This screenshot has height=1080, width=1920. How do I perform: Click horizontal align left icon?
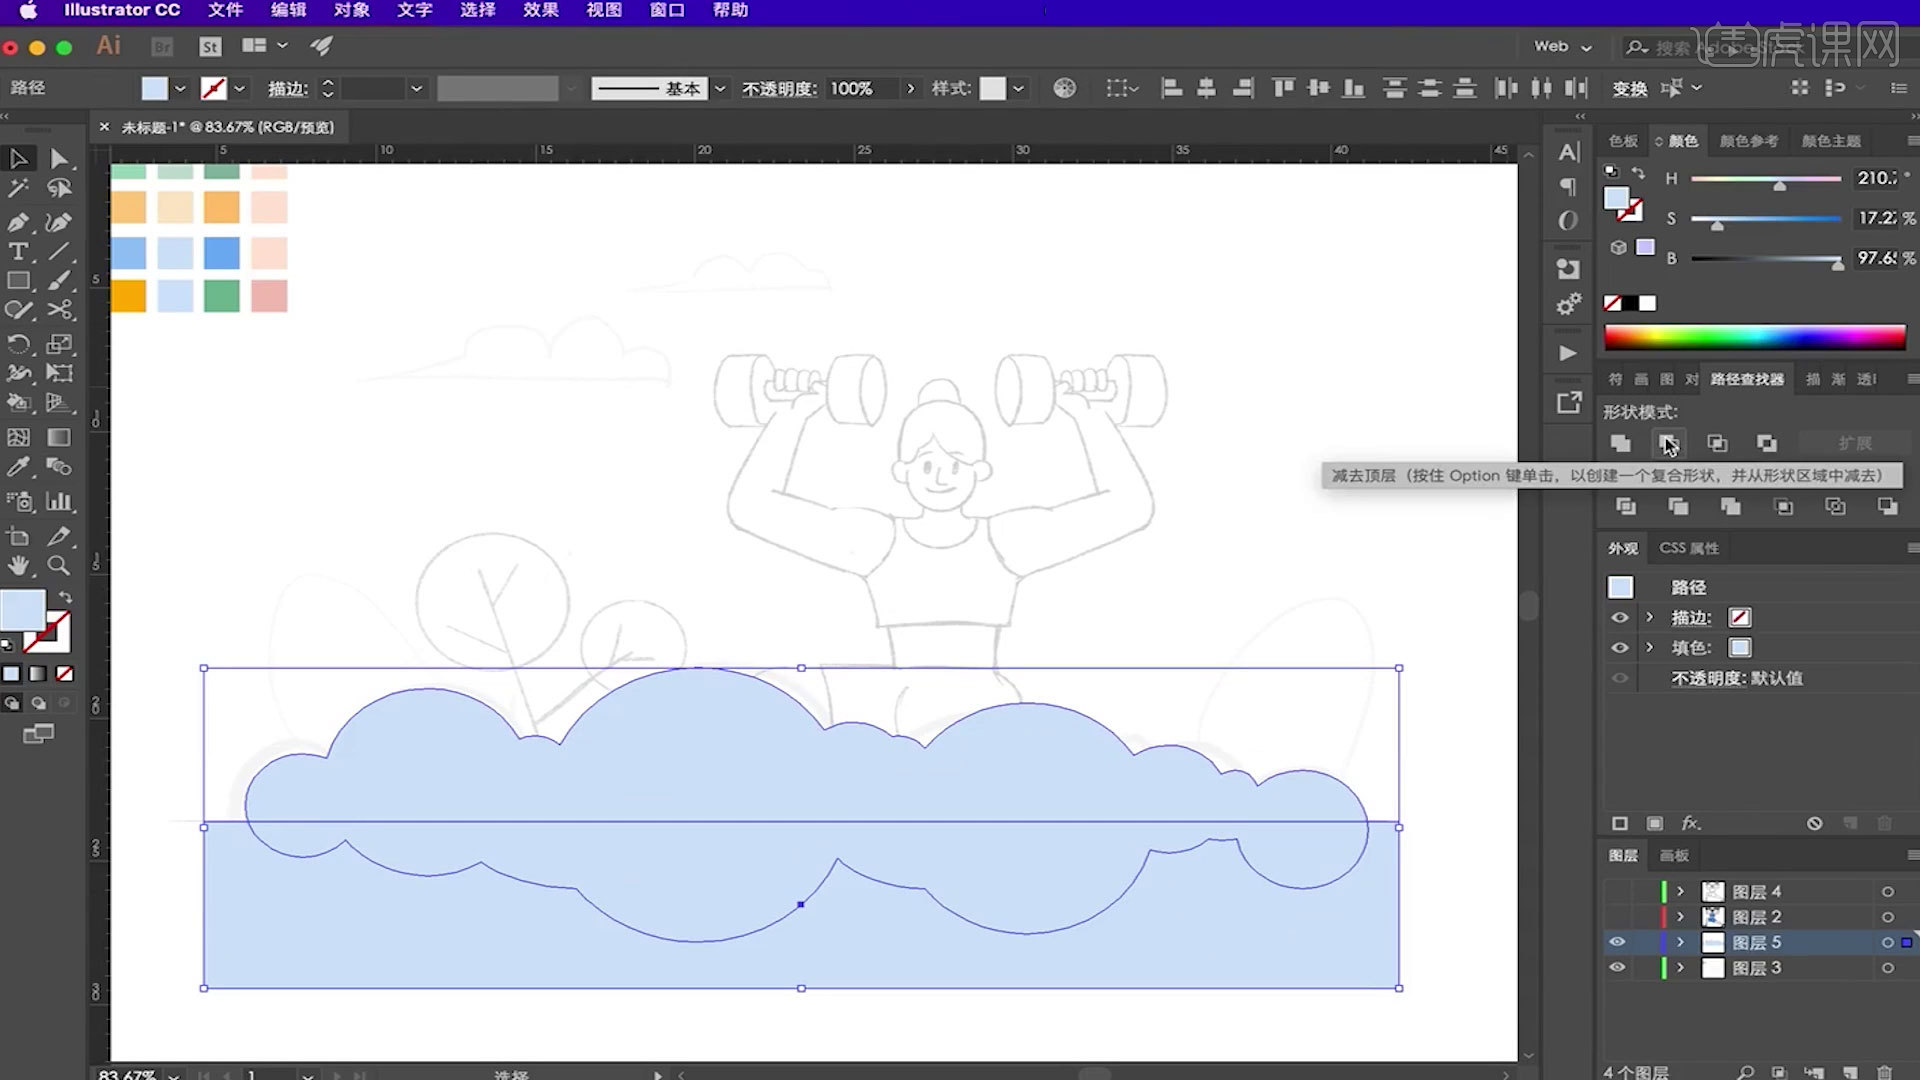(1171, 88)
